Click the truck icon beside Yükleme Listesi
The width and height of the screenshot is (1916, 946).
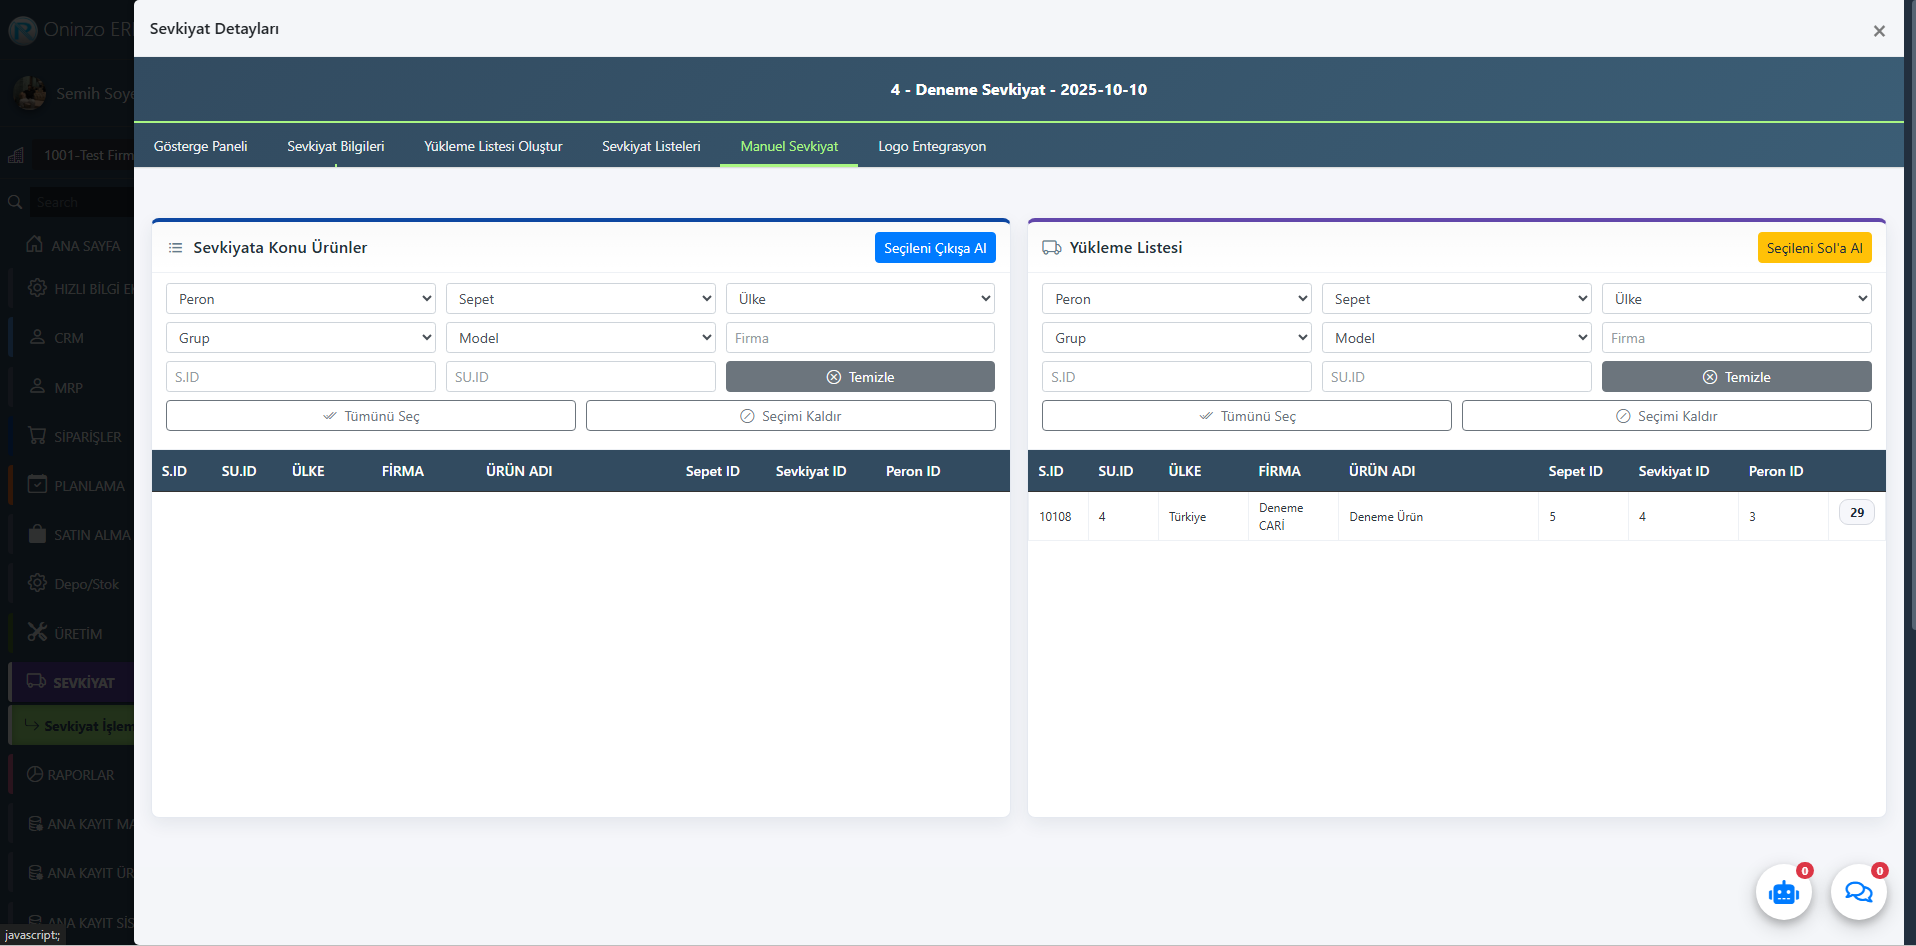1051,248
